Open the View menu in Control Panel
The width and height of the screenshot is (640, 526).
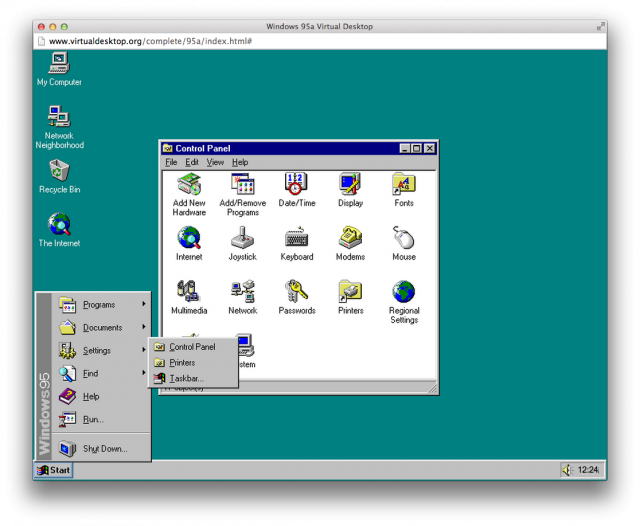(215, 162)
